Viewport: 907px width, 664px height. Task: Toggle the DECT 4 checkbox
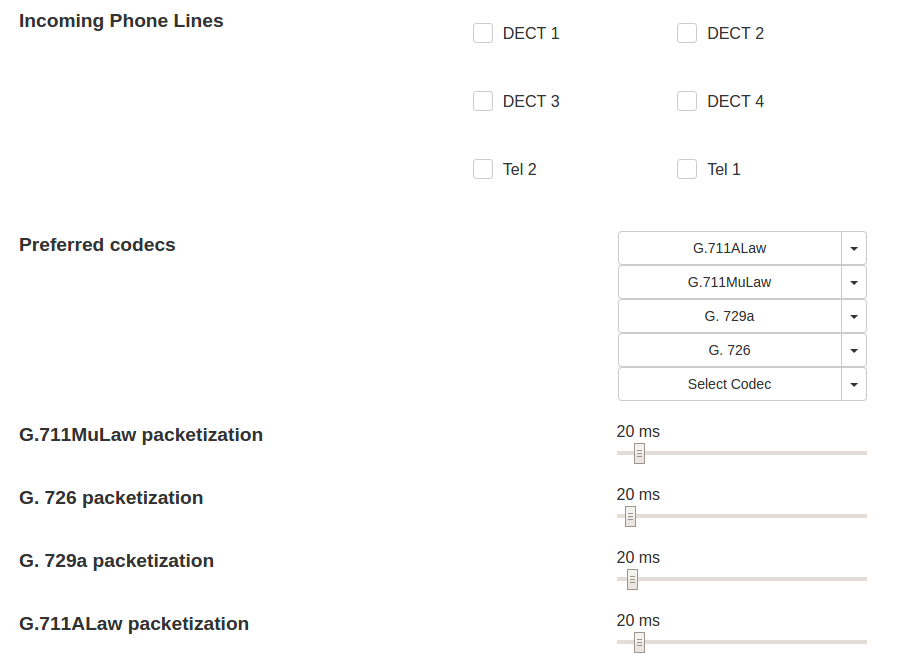[x=687, y=101]
